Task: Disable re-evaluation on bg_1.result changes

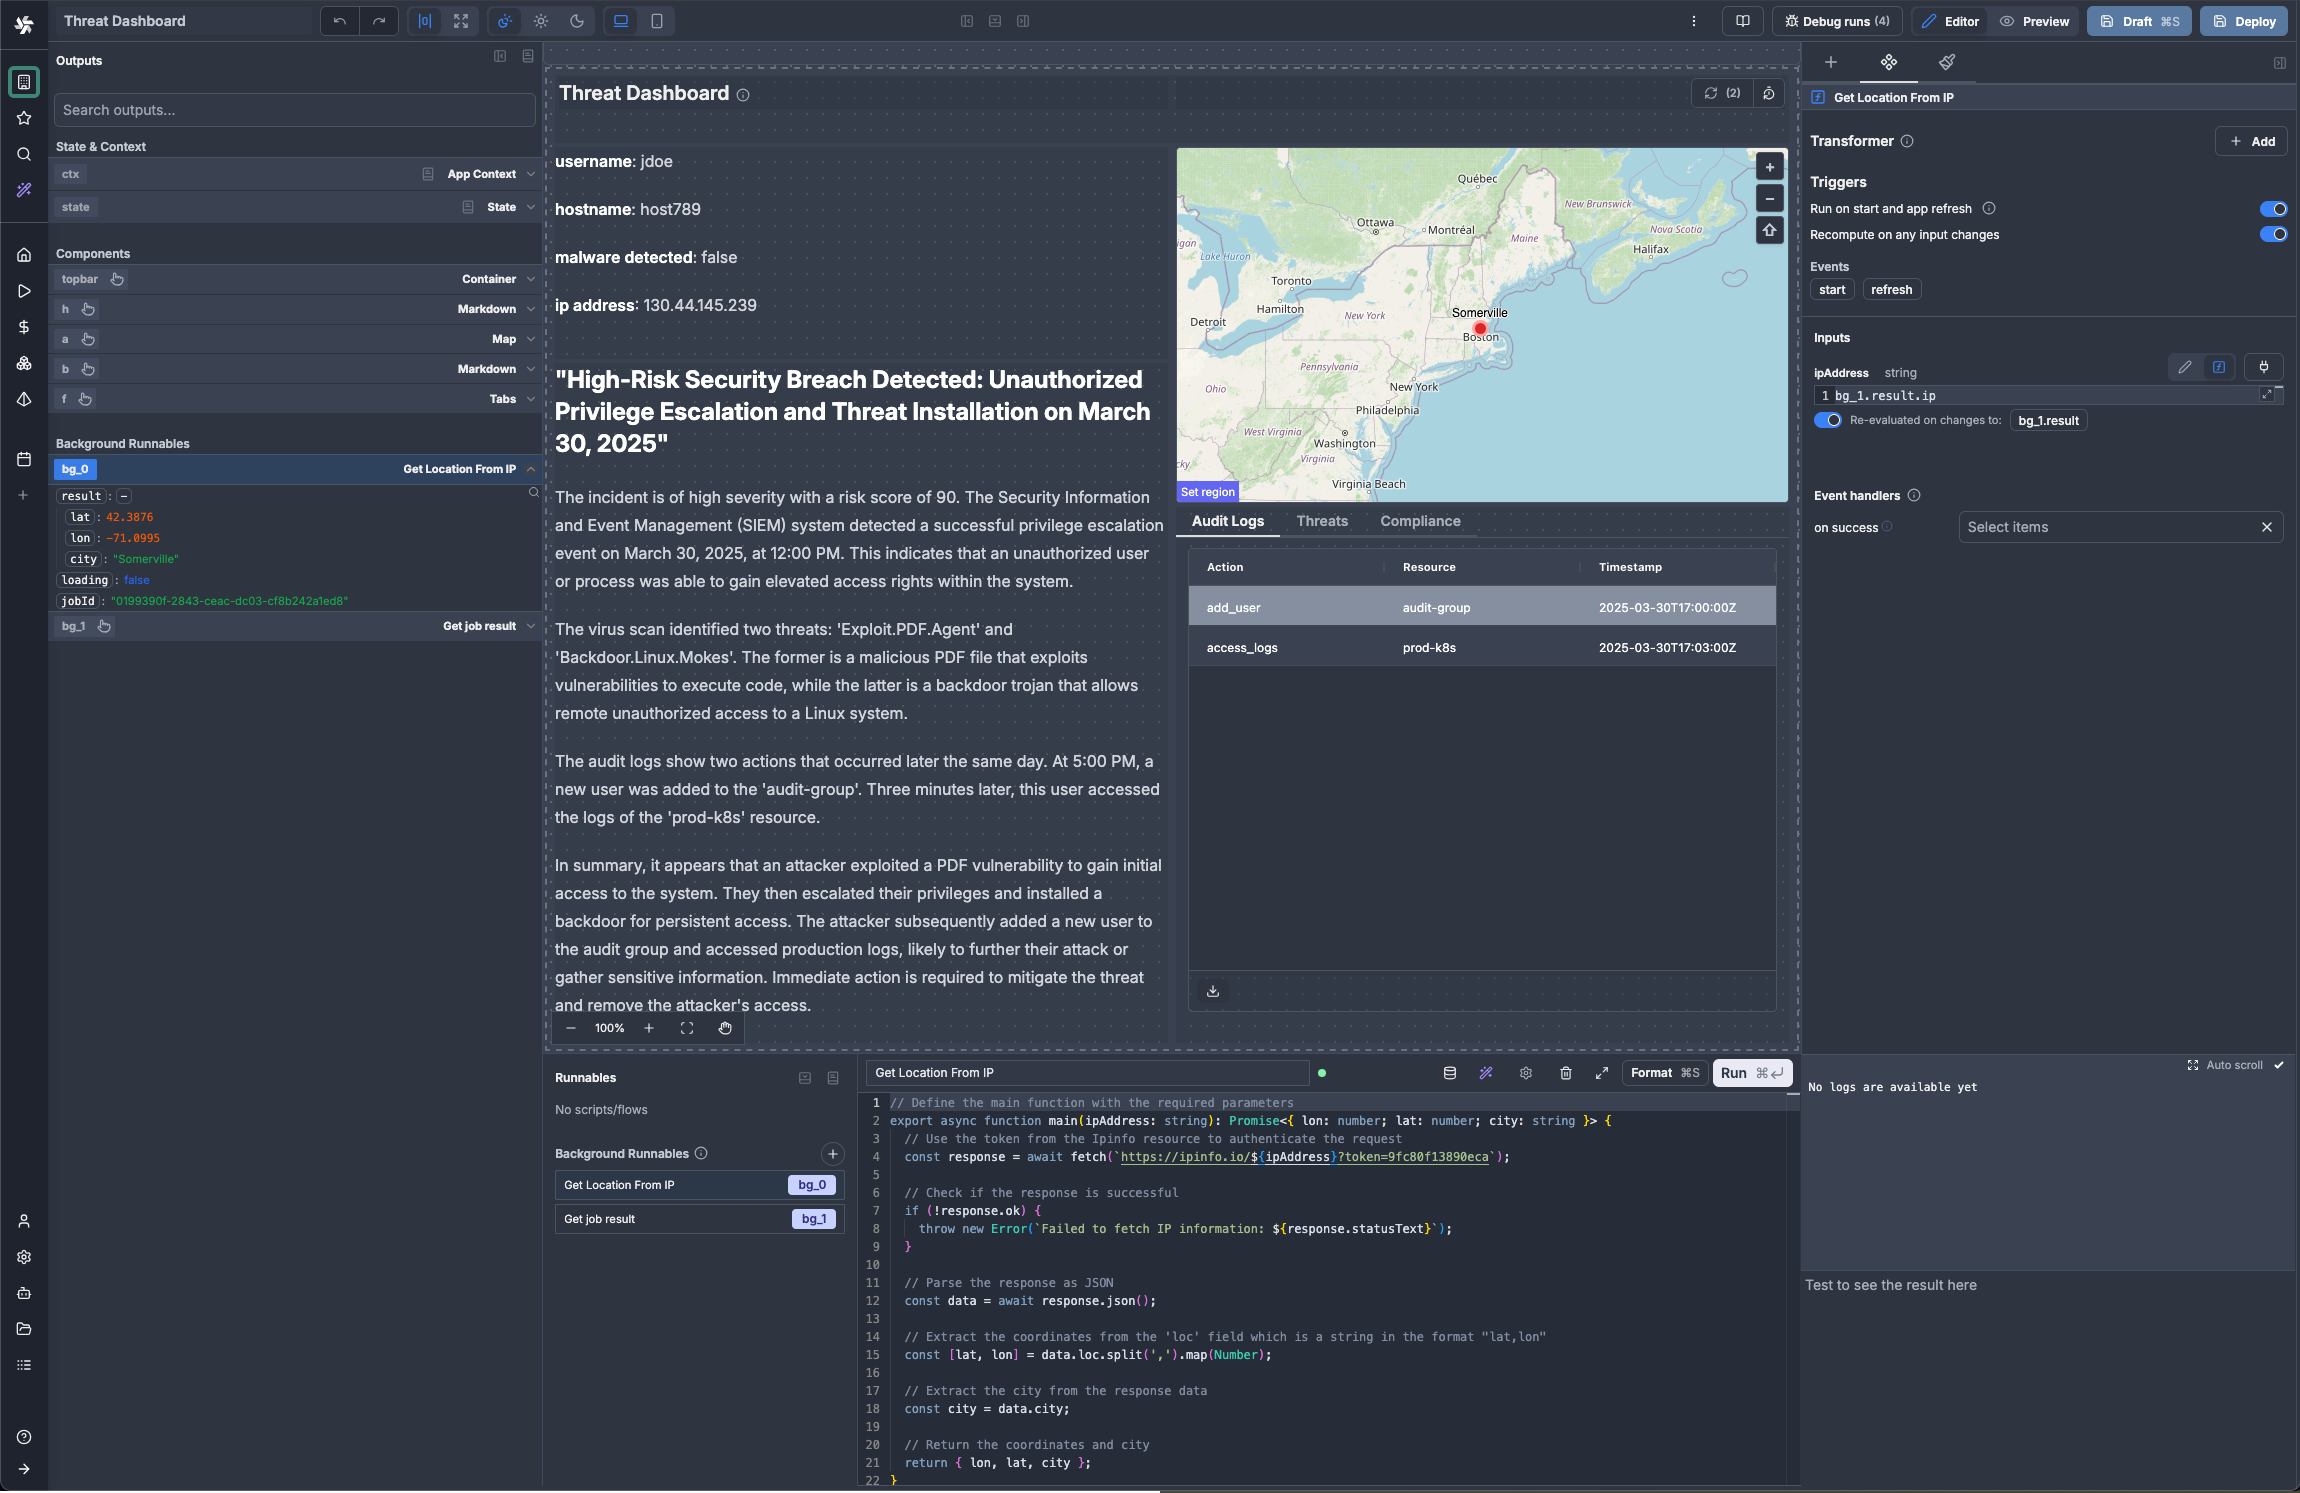Action: 1827,420
